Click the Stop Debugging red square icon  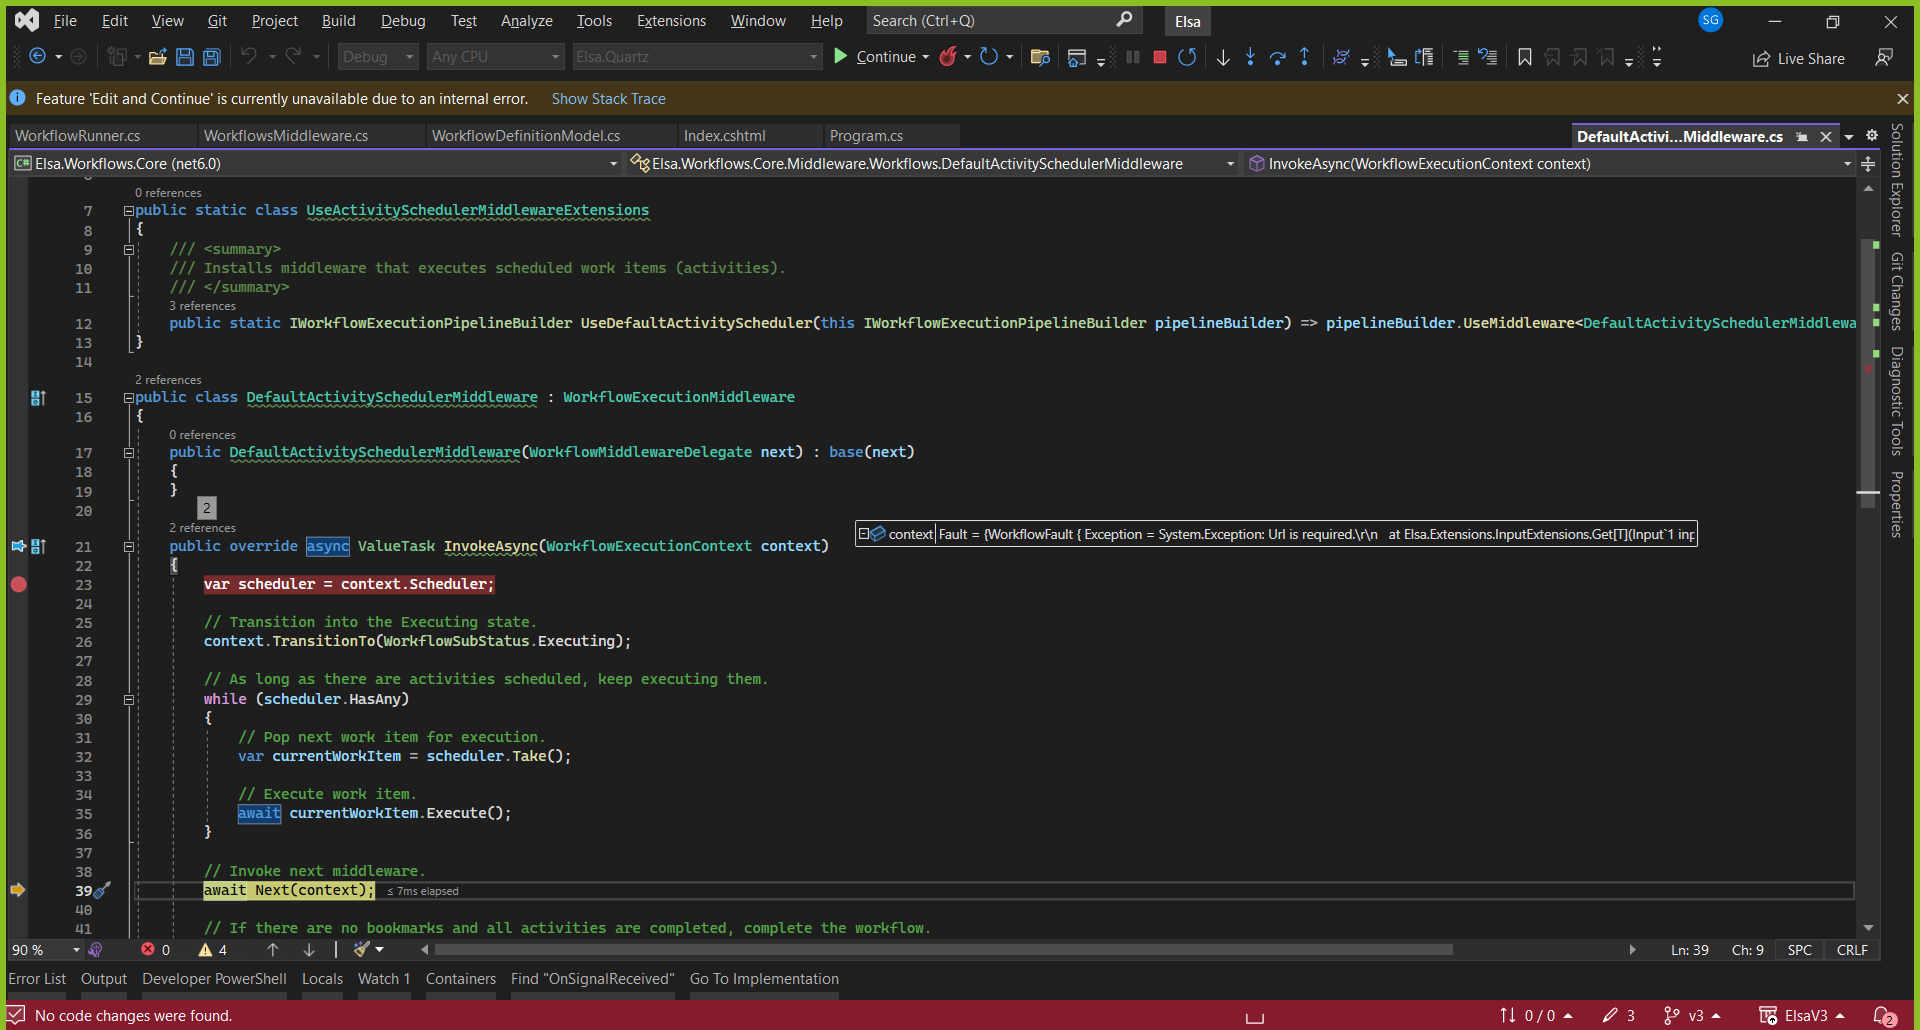coord(1160,57)
